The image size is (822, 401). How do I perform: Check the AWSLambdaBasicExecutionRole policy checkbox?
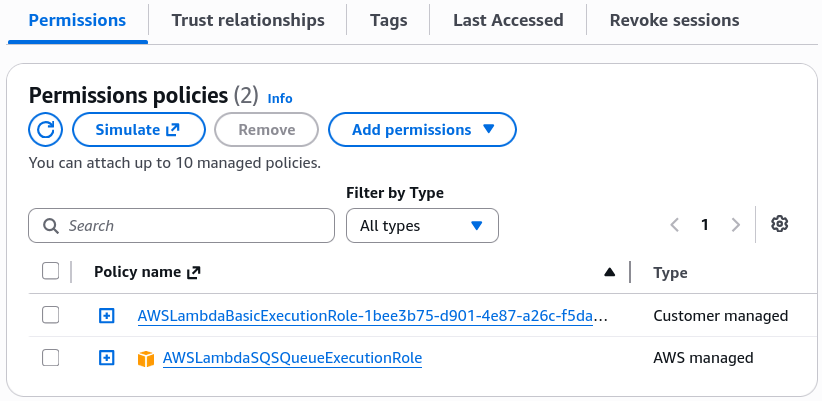(x=50, y=316)
